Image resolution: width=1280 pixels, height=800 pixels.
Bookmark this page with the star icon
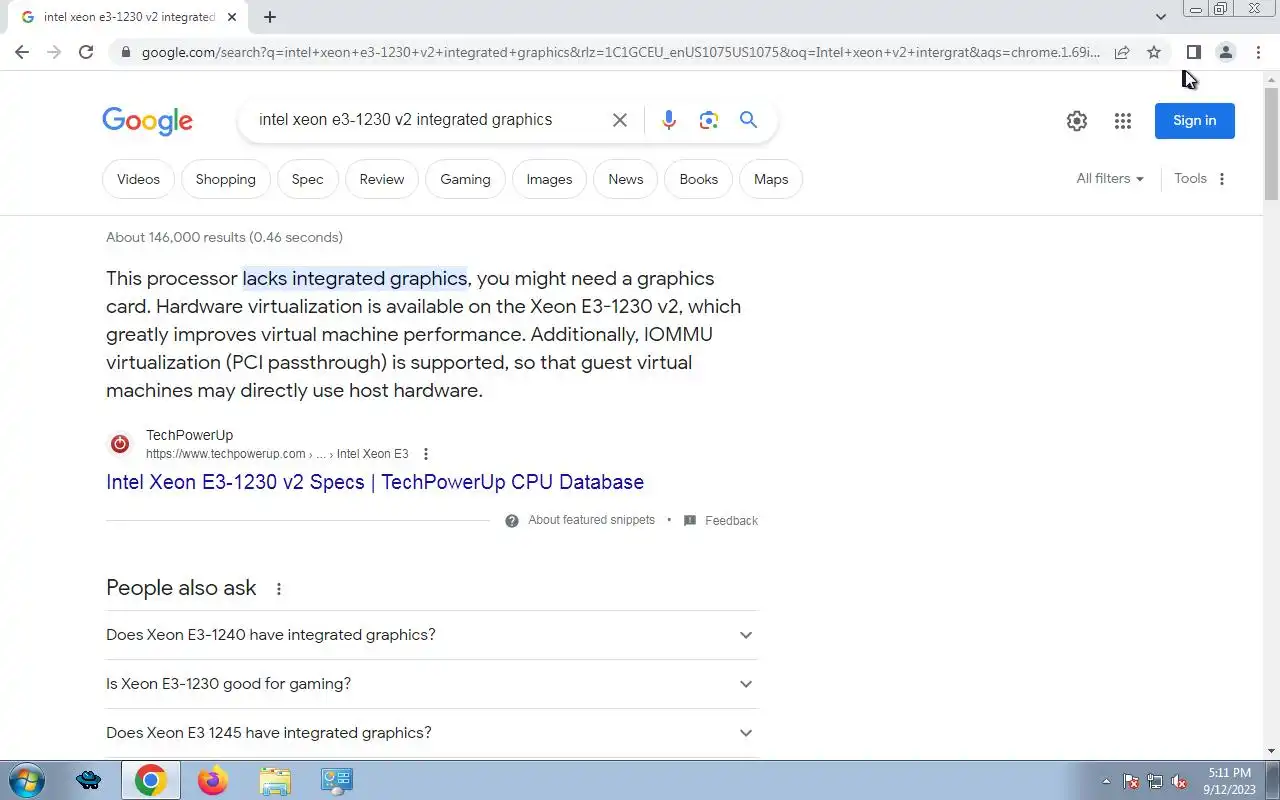[x=1154, y=52]
